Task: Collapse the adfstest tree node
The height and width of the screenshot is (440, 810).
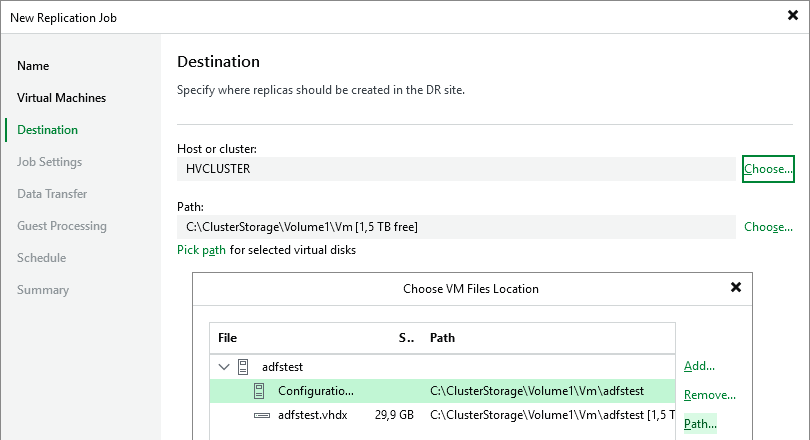Action: coord(224,367)
